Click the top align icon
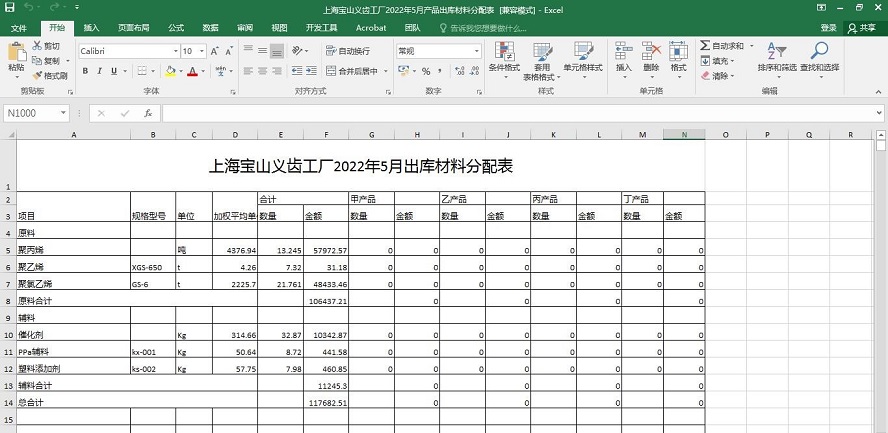 tap(248, 51)
